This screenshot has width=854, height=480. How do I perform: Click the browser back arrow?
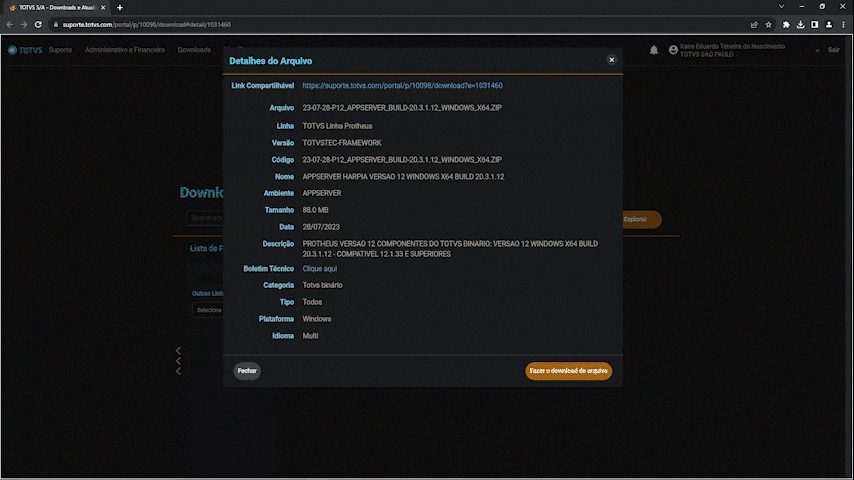(x=10, y=25)
